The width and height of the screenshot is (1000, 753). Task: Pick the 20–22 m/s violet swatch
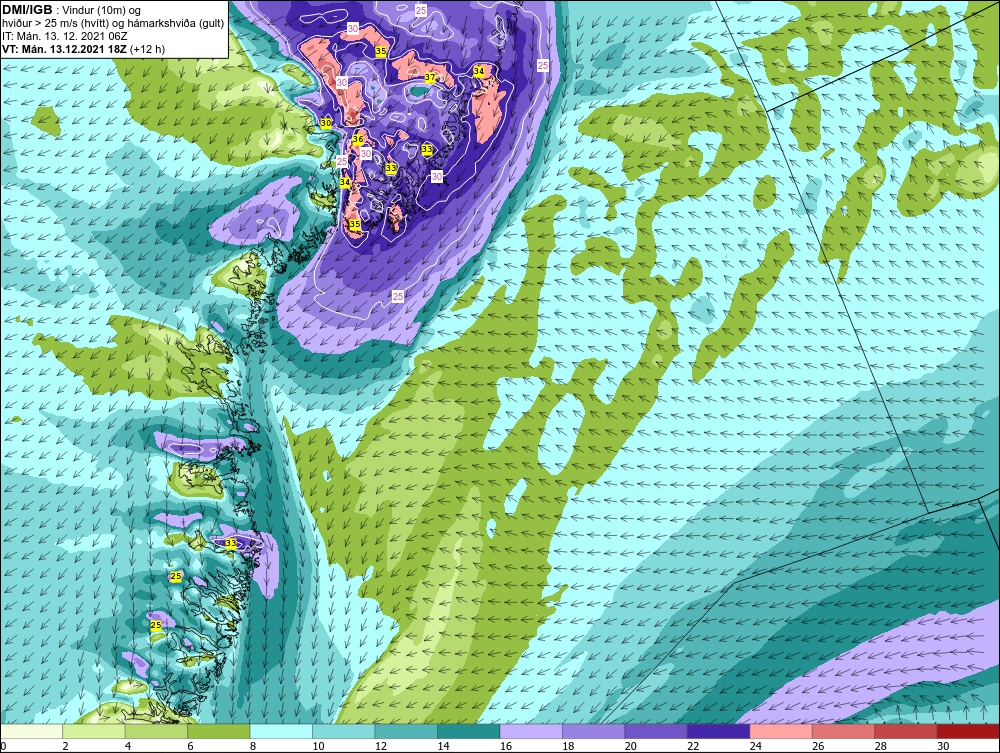[x=656, y=731]
